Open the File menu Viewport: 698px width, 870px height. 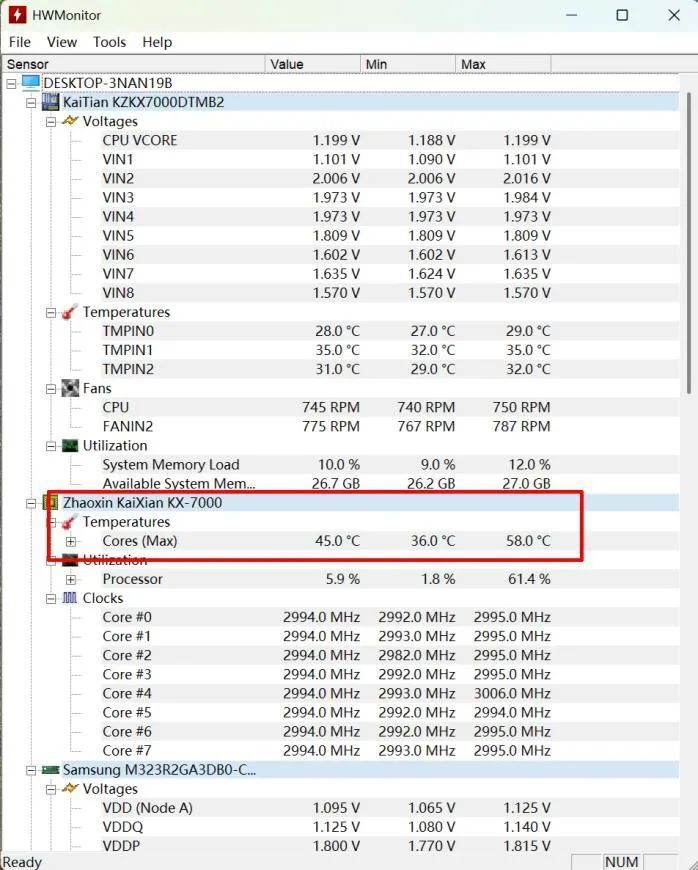[20, 42]
